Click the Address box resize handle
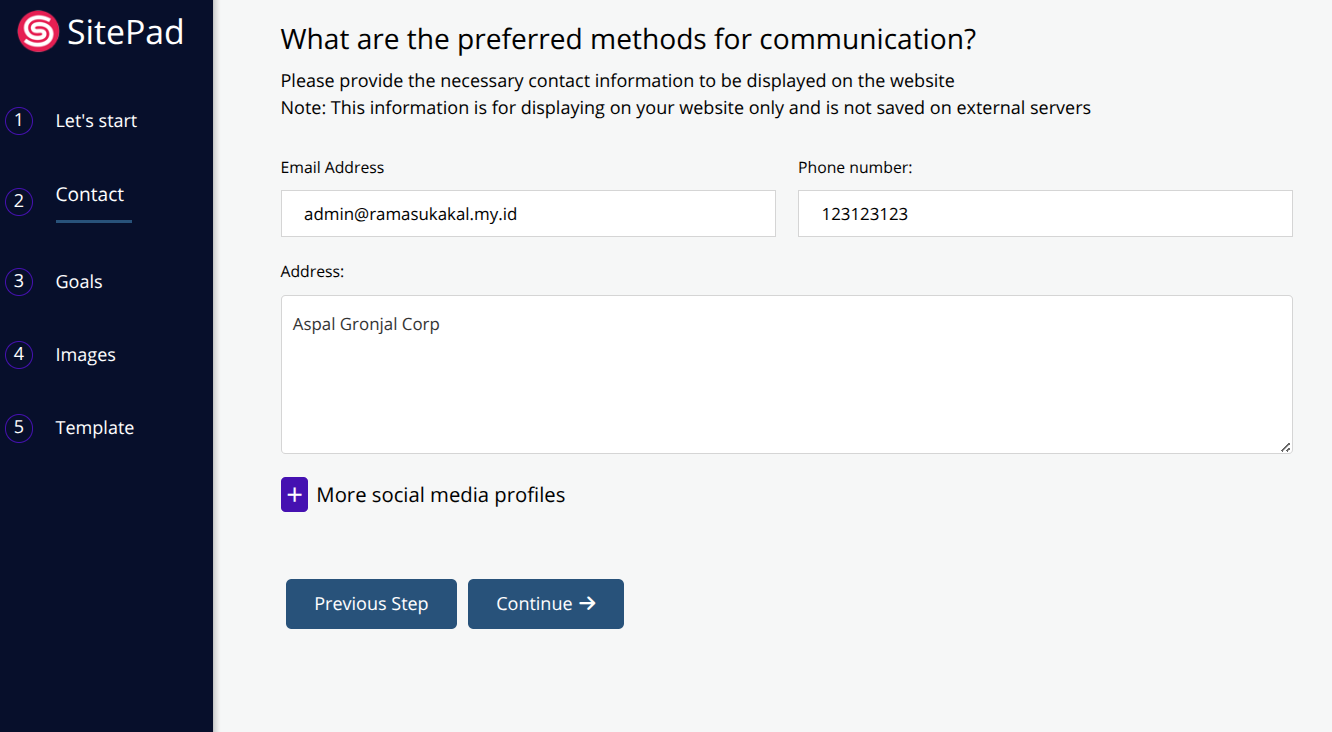Image resolution: width=1332 pixels, height=732 pixels. (x=1285, y=447)
